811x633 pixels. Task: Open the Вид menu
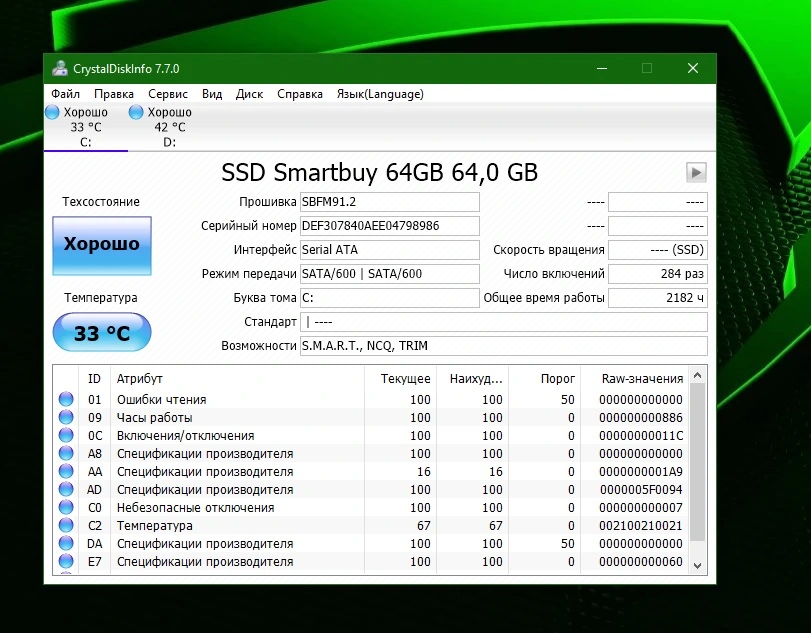pos(212,94)
